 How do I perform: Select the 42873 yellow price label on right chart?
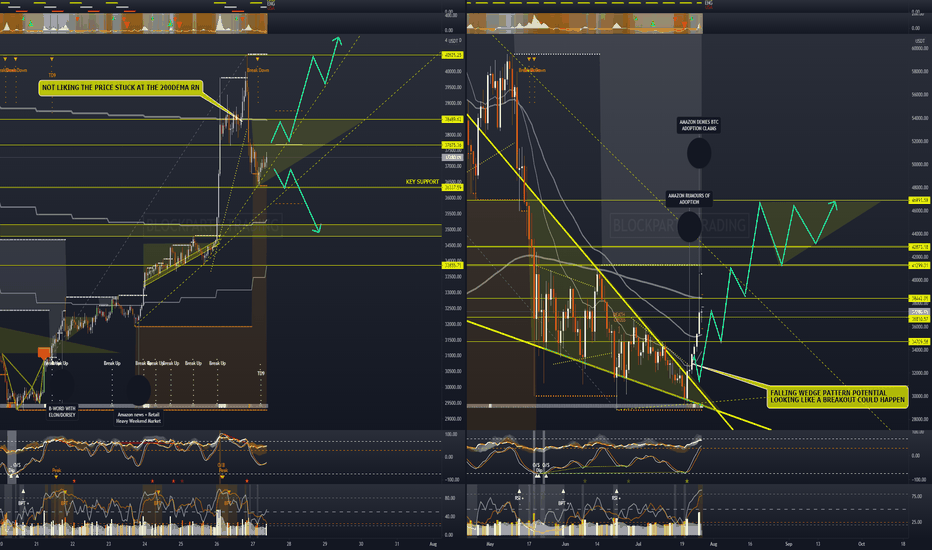pyautogui.click(x=919, y=247)
